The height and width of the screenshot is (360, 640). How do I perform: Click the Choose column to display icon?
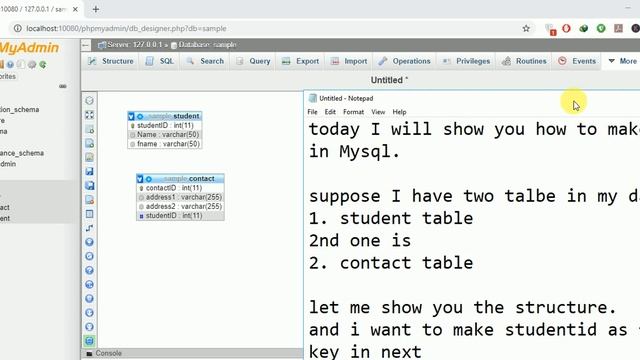coord(89,242)
